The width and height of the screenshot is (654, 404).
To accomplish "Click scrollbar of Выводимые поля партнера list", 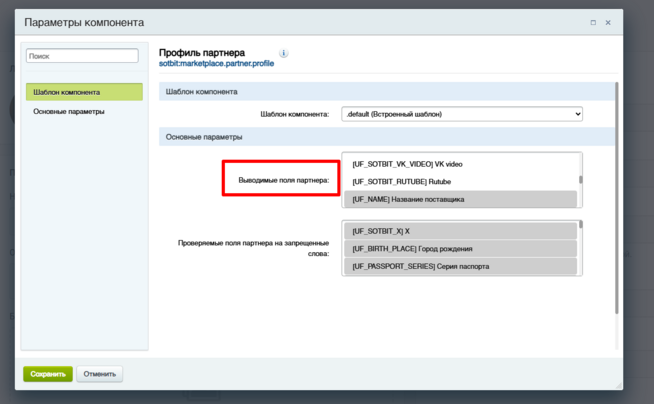I will [x=580, y=180].
